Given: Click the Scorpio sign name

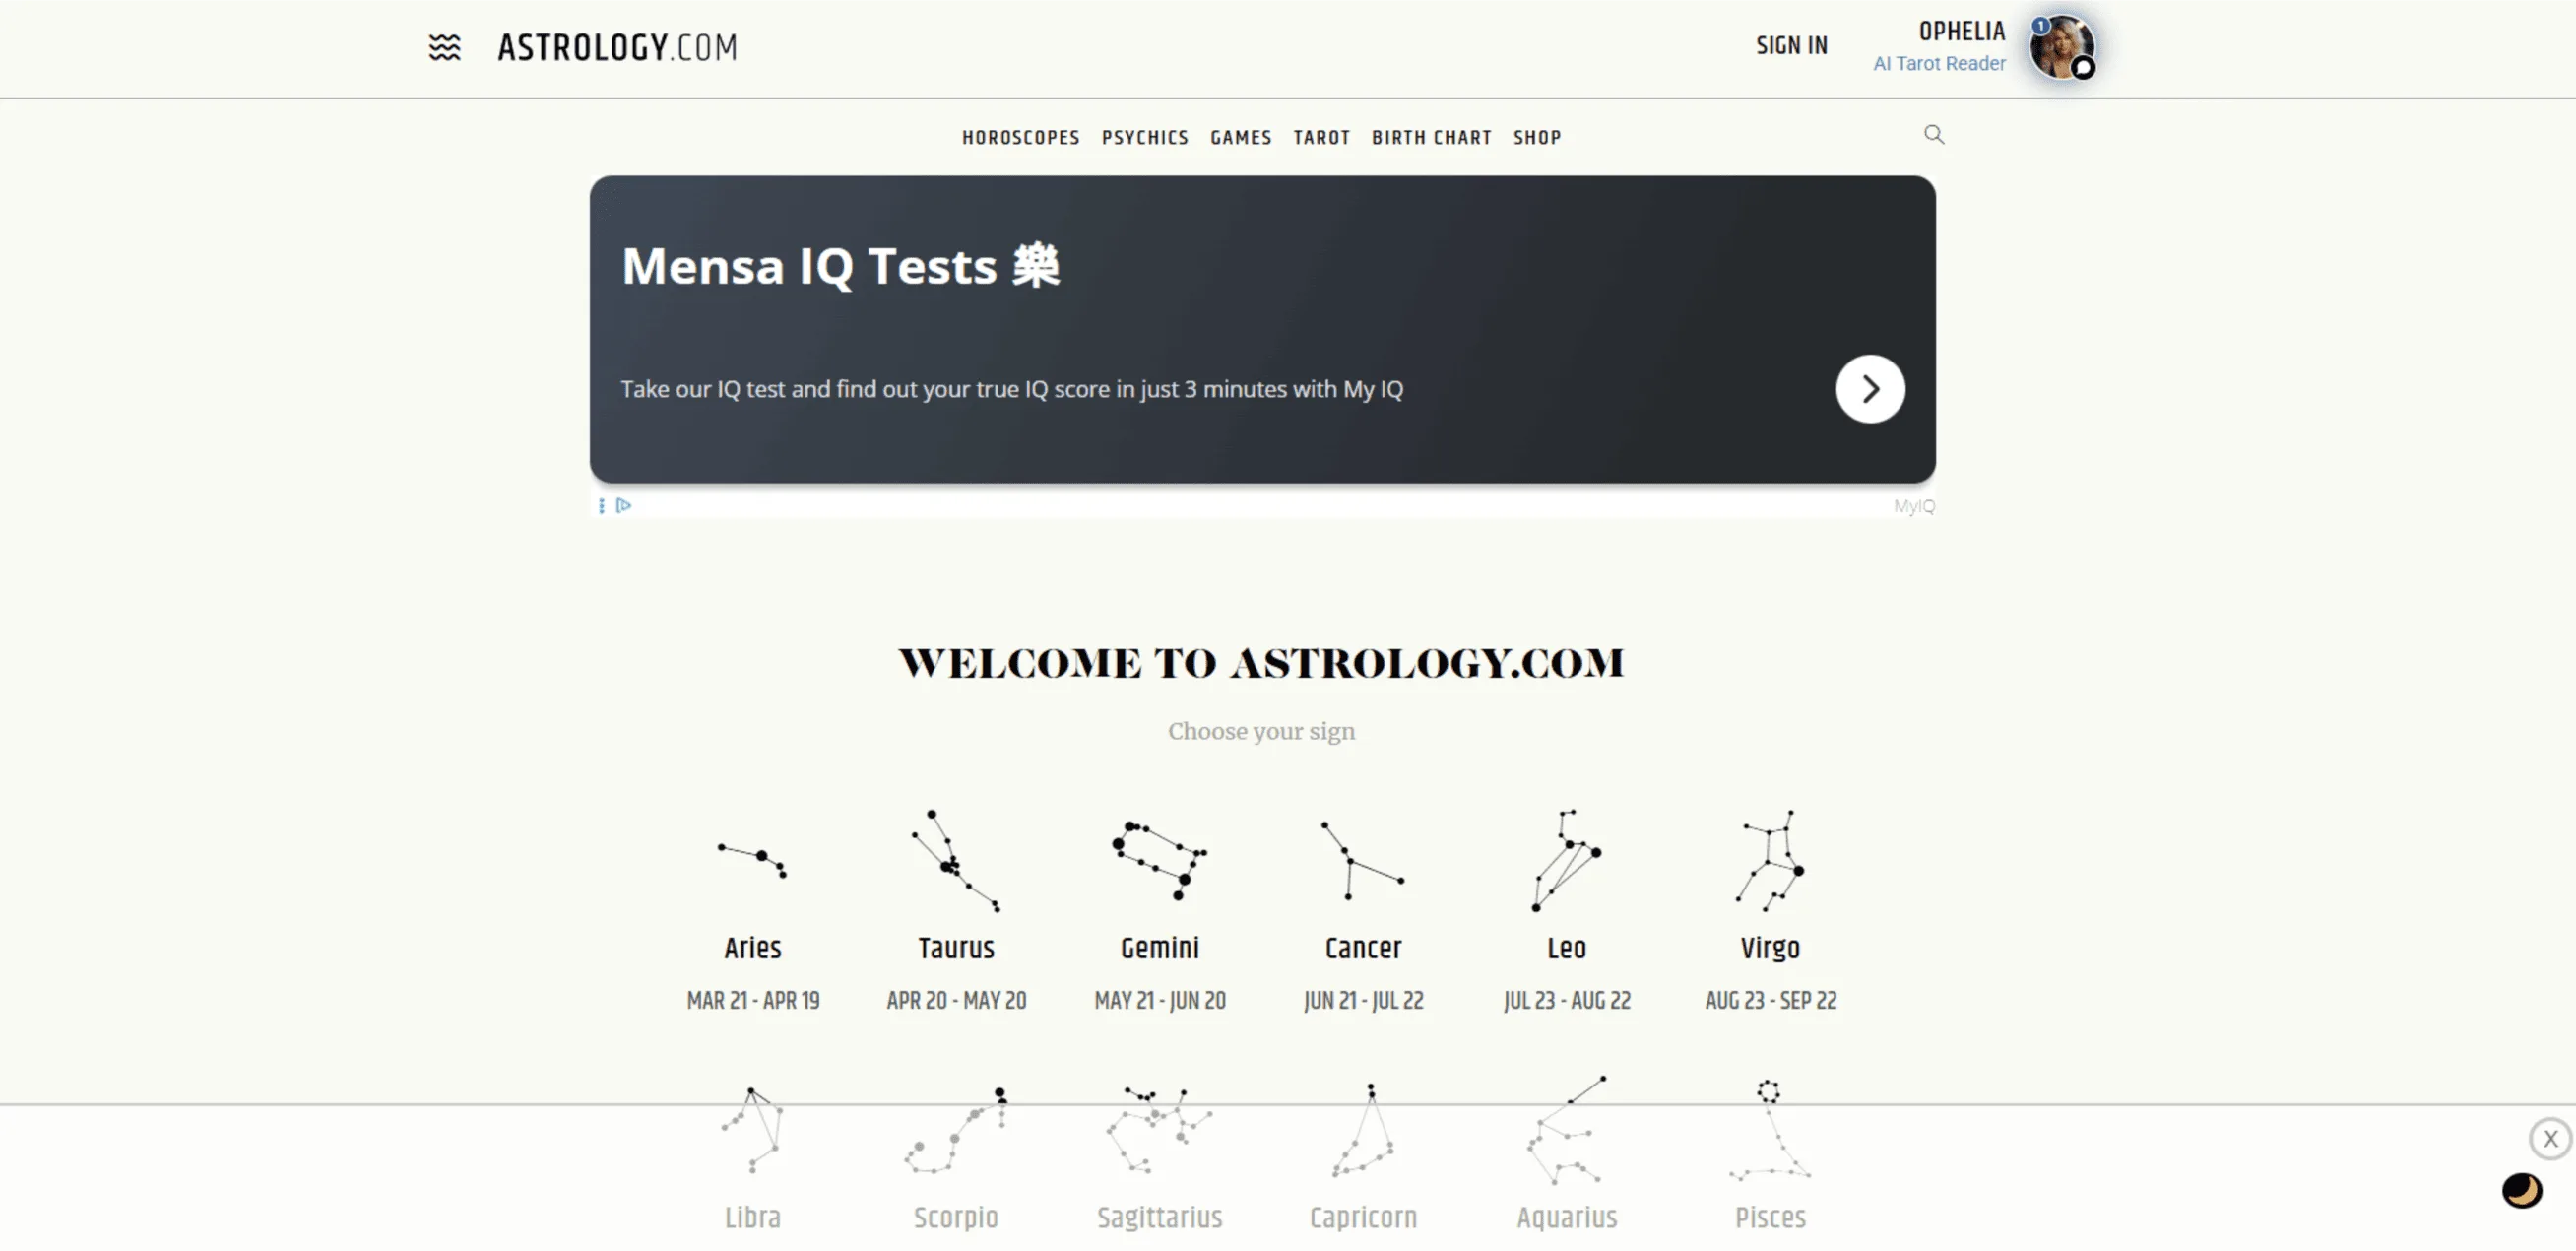Looking at the screenshot, I should click(955, 1218).
